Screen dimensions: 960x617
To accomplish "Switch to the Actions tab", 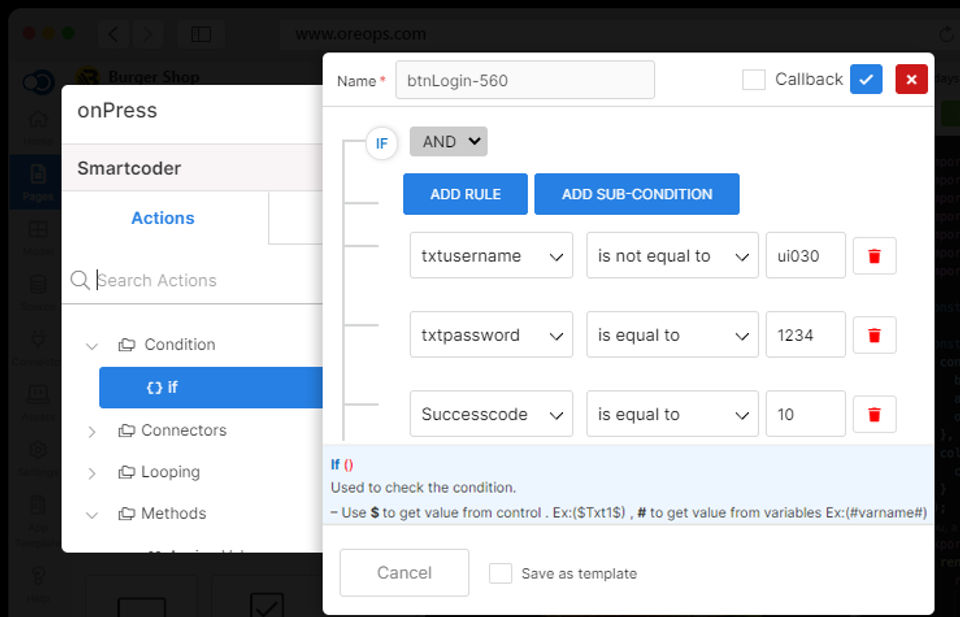I will tap(163, 218).
